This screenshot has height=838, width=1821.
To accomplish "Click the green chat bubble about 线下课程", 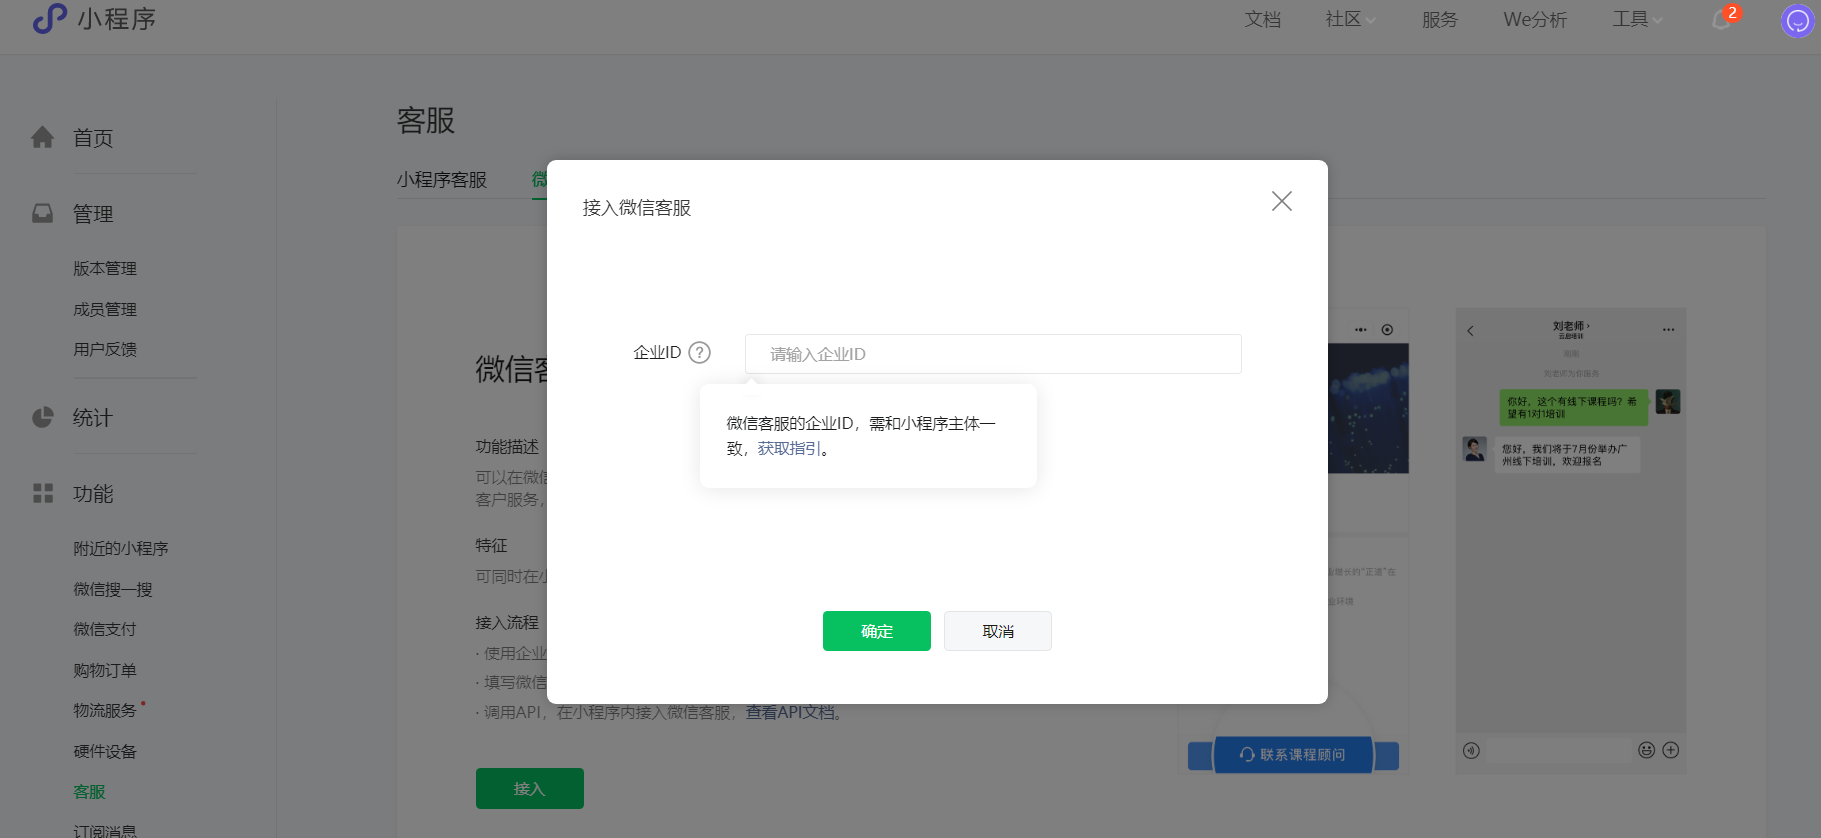I will 1574,407.
